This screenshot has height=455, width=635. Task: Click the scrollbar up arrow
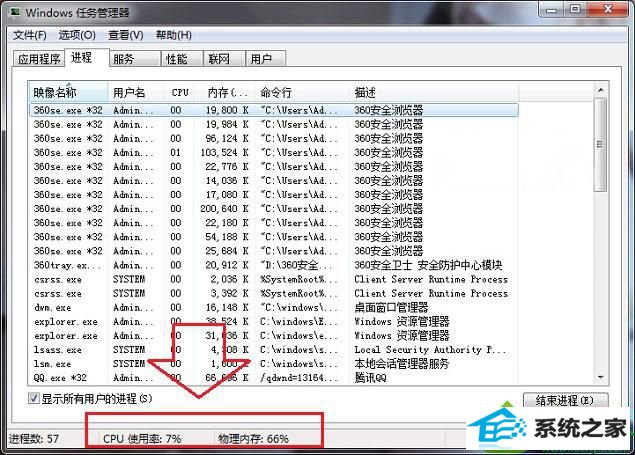(x=600, y=90)
